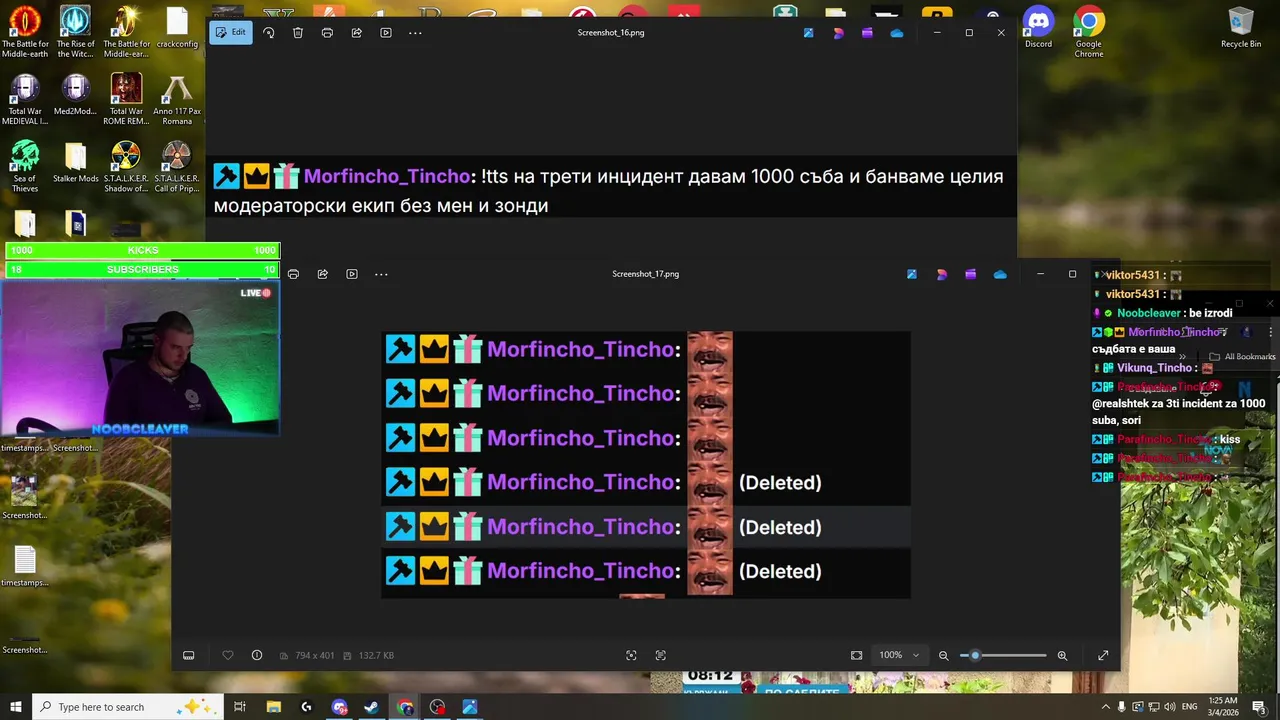Image resolution: width=1280 pixels, height=720 pixels.
Task: Zoom out with the minus magnifier
Action: click(x=943, y=656)
